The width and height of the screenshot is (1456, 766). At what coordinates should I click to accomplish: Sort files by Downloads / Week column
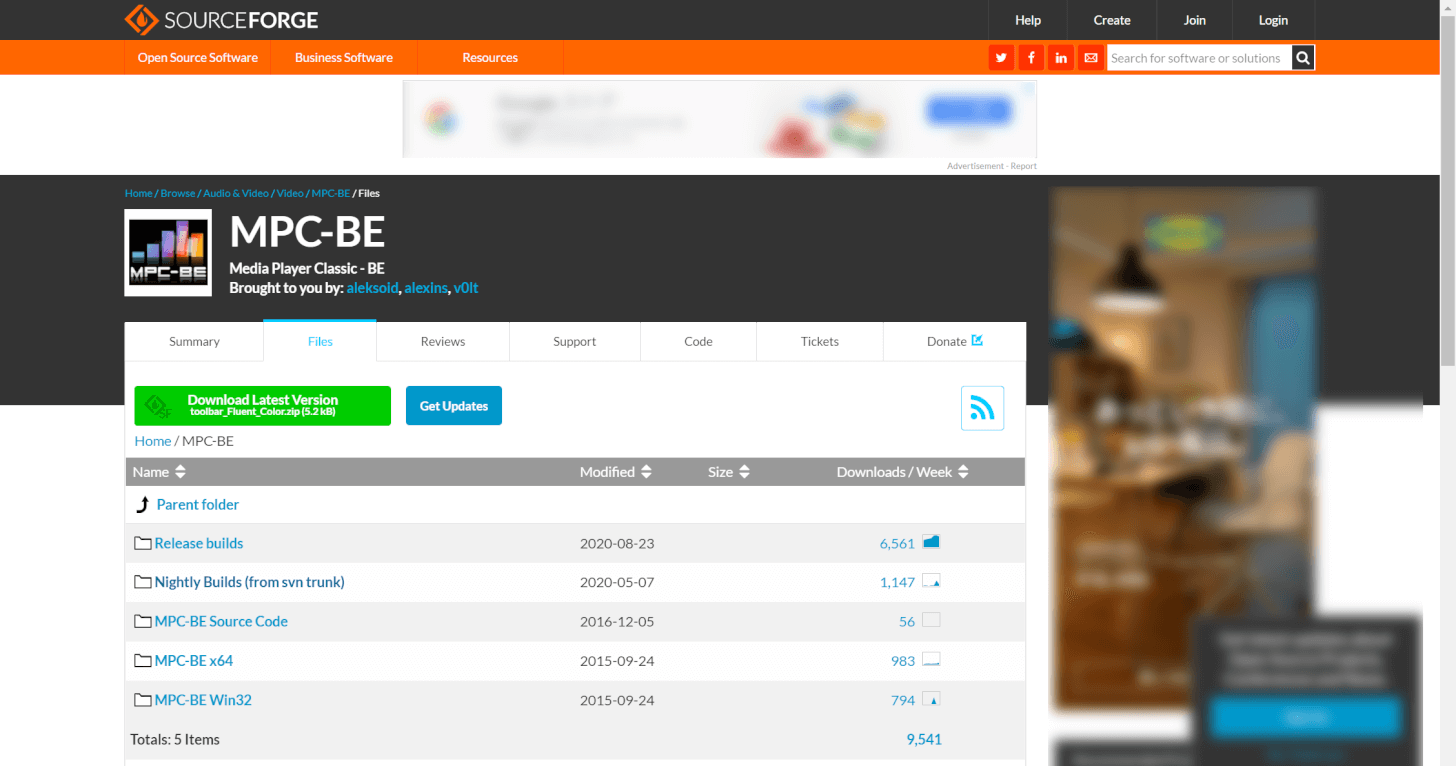(x=903, y=472)
